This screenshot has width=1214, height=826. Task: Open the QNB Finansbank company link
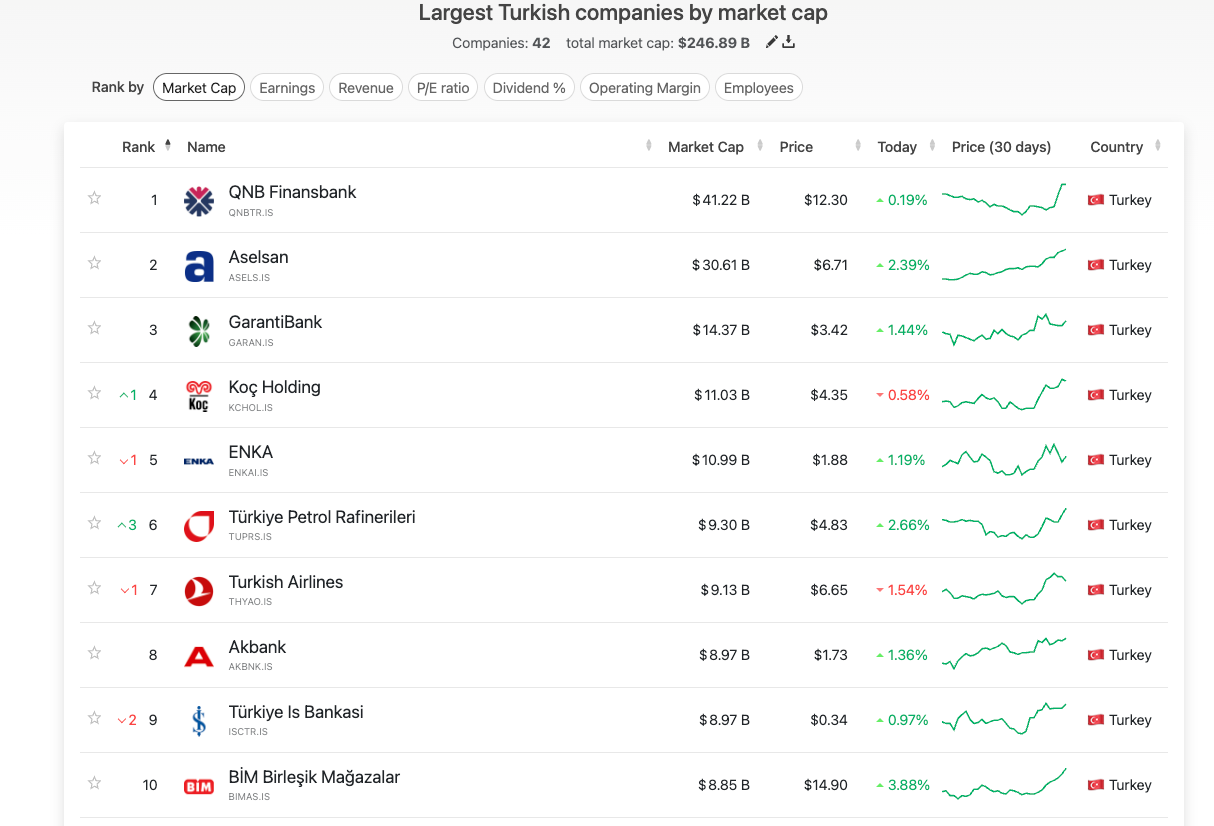coord(292,192)
